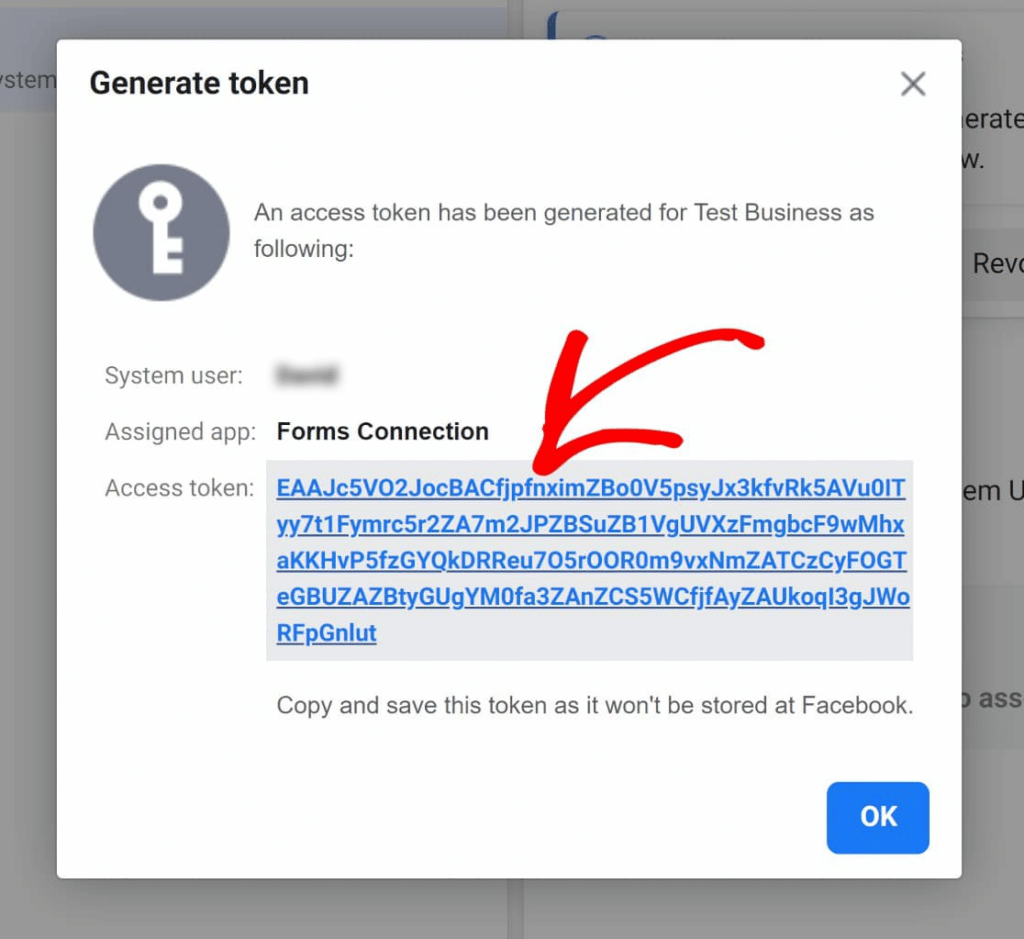1024x939 pixels.
Task: Click the X to dismiss Generate token dialog
Action: tap(912, 84)
